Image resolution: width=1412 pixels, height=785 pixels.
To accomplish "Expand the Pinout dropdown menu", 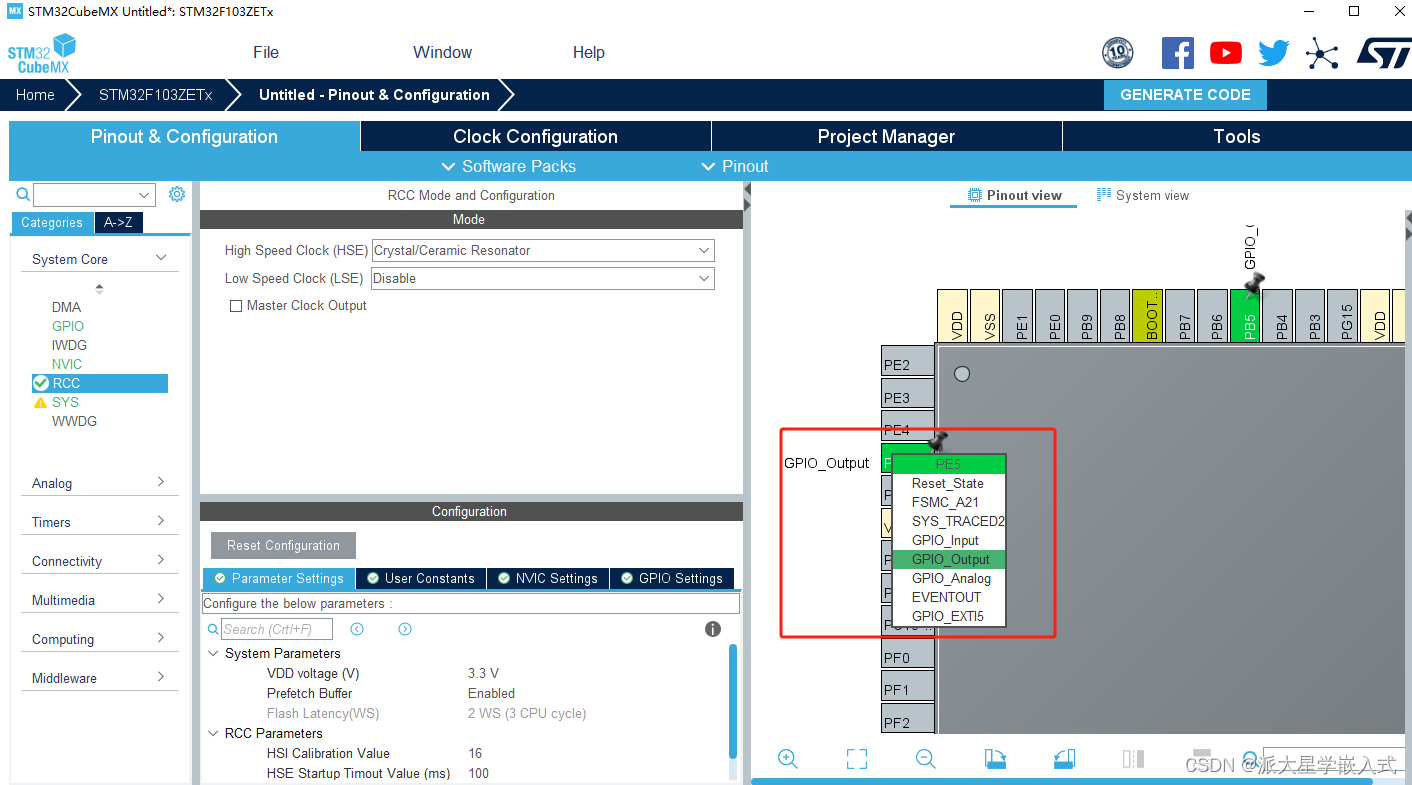I will click(735, 166).
